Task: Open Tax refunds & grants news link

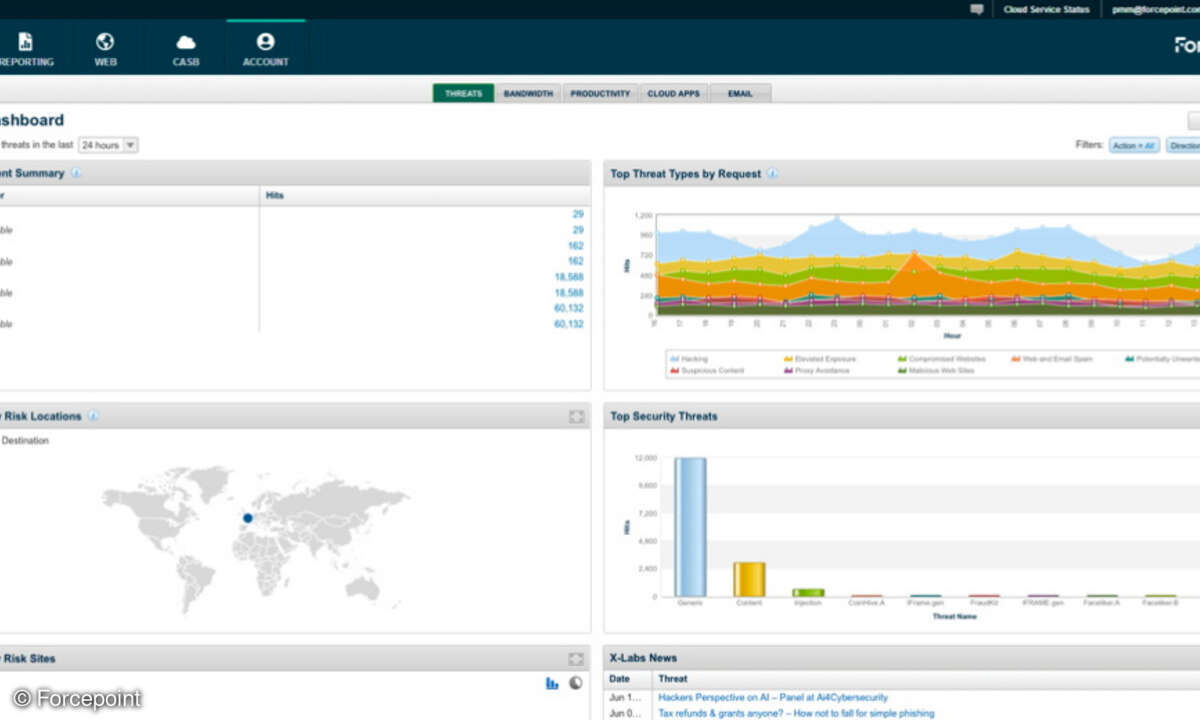Action: pyautogui.click(x=796, y=713)
